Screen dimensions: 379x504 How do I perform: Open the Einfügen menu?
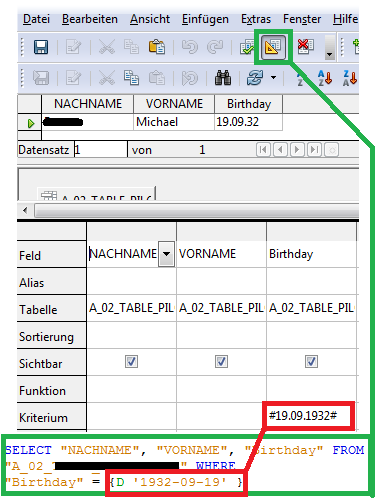(x=205, y=19)
